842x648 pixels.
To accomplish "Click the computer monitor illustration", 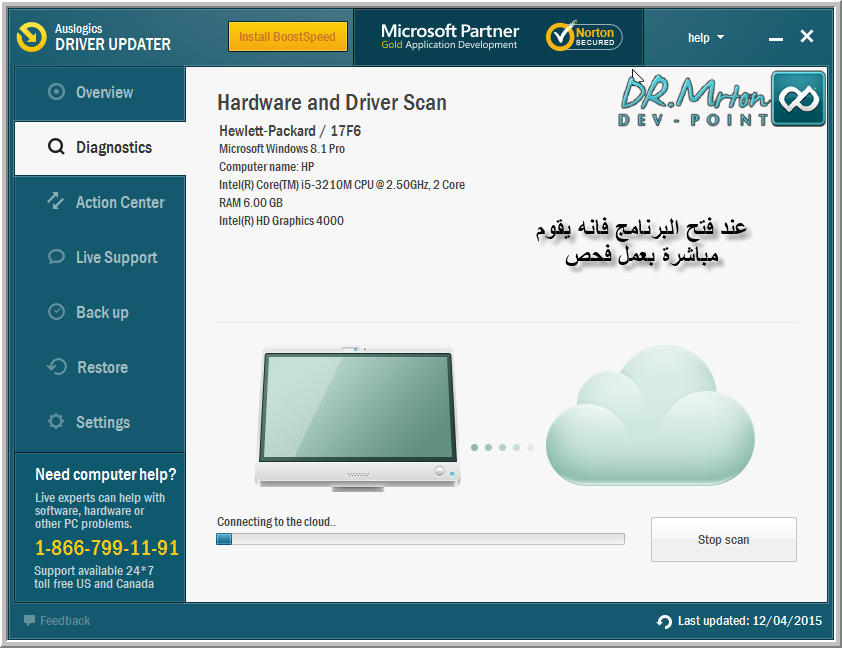I will (358, 419).
